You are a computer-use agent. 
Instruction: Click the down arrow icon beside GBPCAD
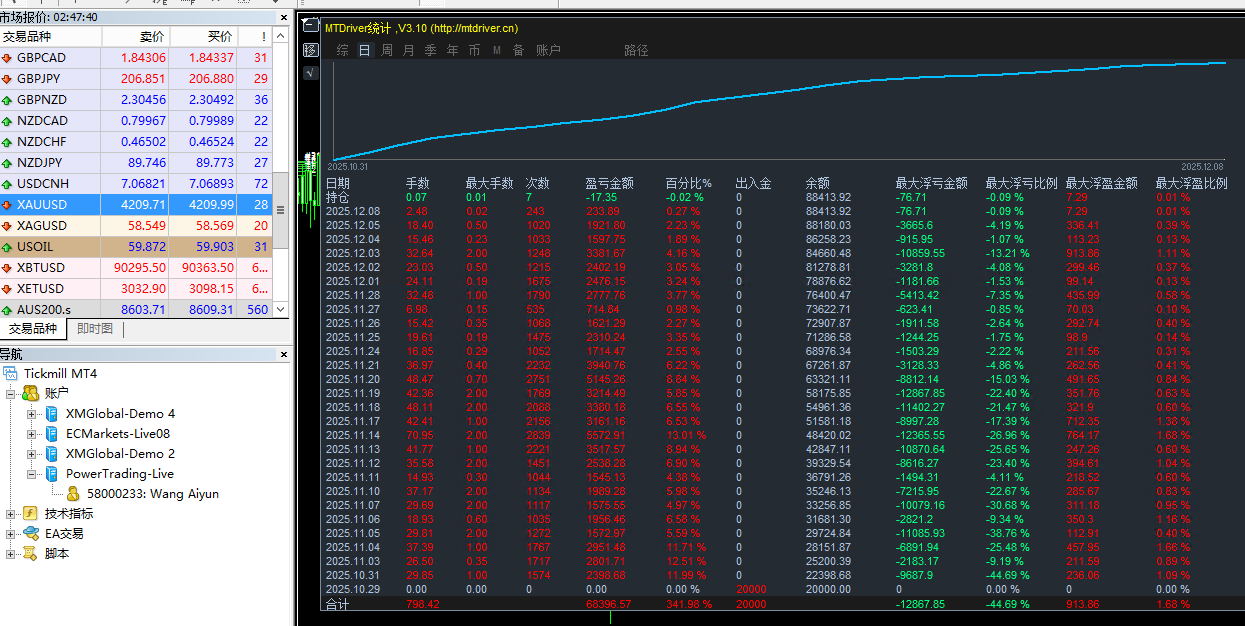(x=8, y=58)
